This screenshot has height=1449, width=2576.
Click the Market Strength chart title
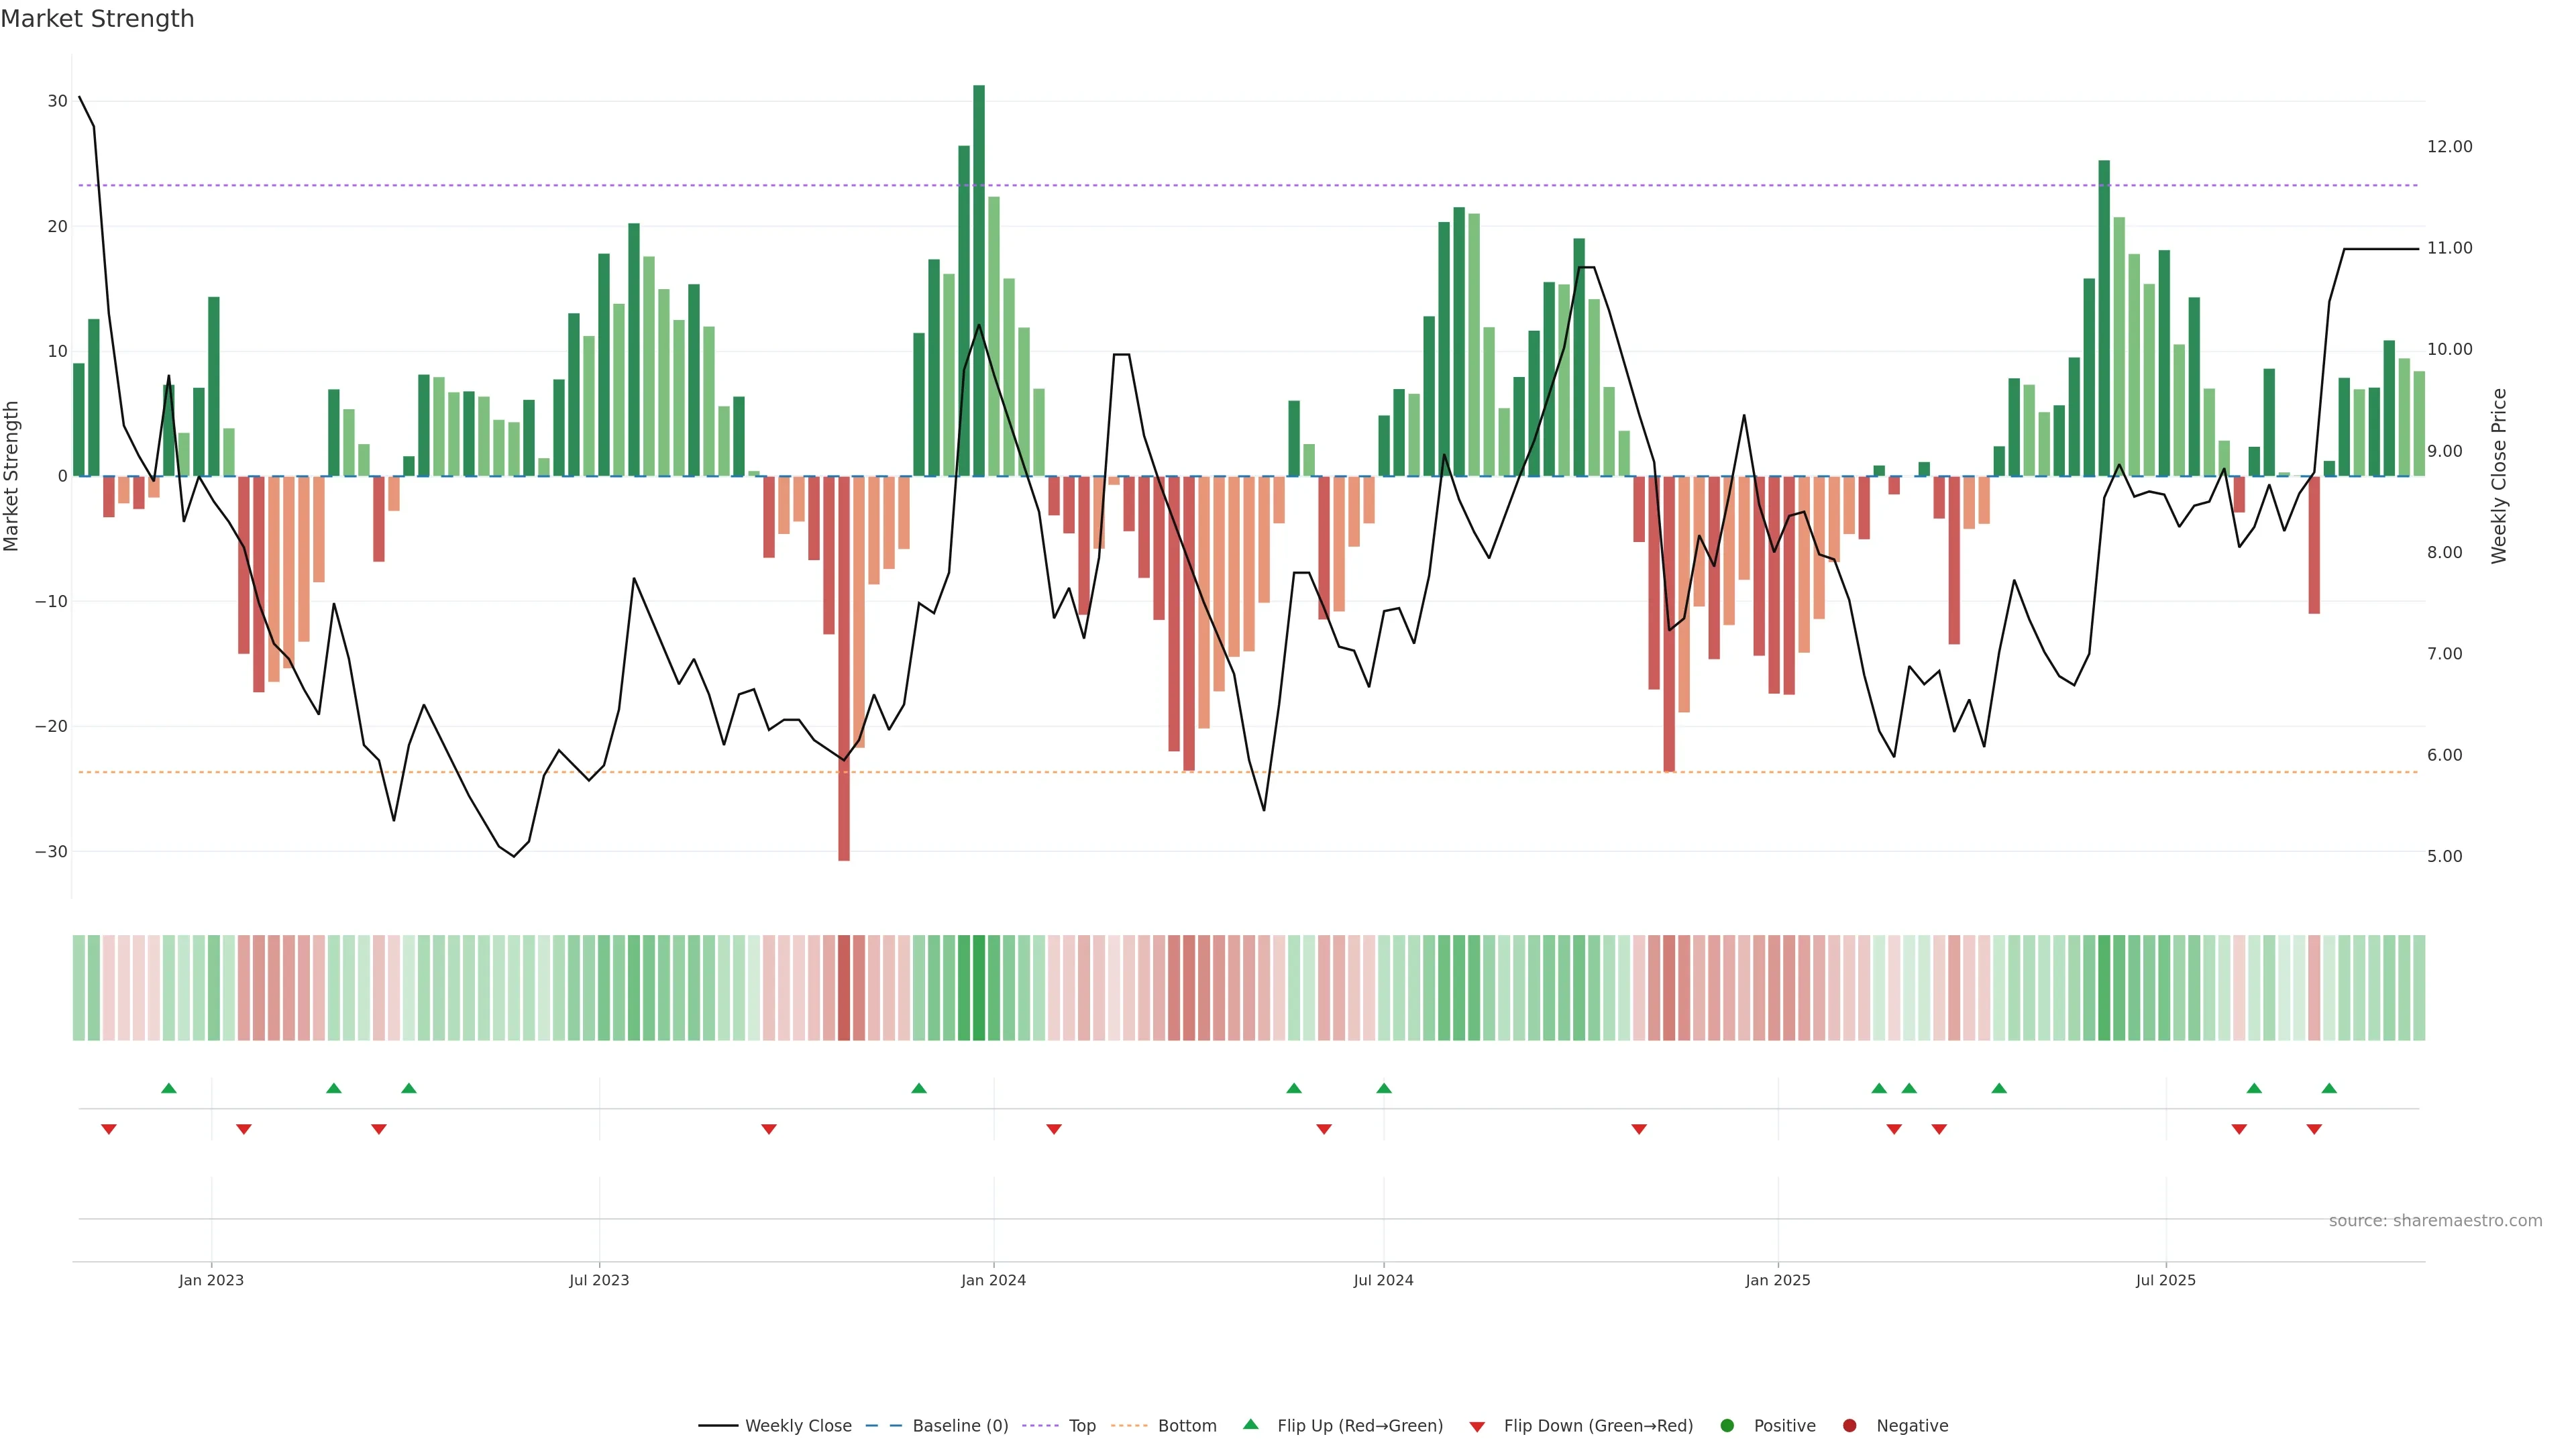click(x=97, y=19)
